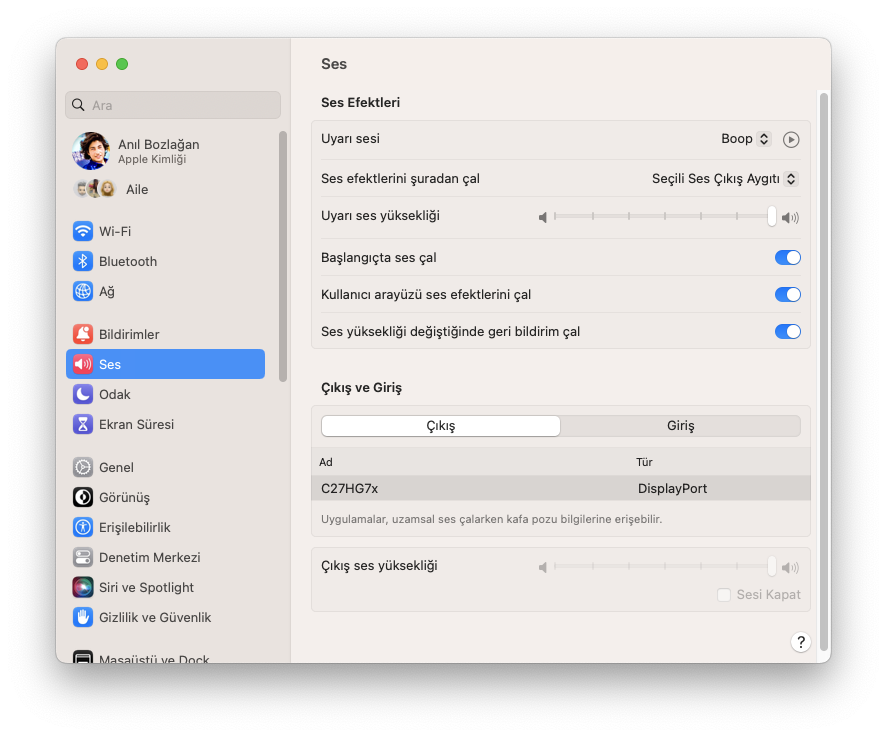887x737 pixels.
Task: Select Siri ve Spotlight icon
Action: click(83, 587)
